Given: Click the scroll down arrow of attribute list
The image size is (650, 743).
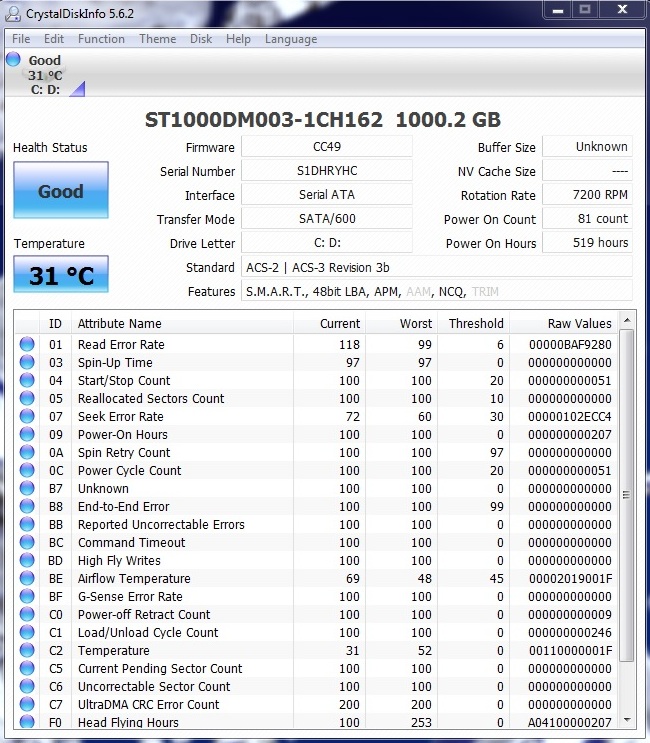Looking at the screenshot, I should tap(627, 721).
